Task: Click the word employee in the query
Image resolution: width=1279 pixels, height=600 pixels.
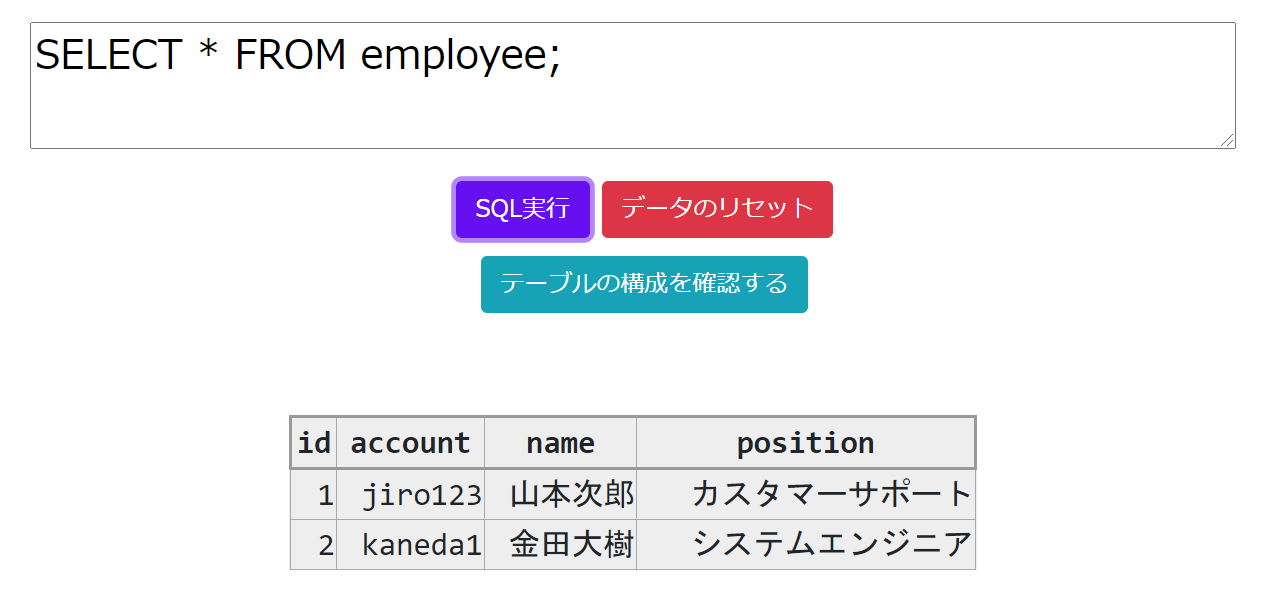Action: click(455, 56)
